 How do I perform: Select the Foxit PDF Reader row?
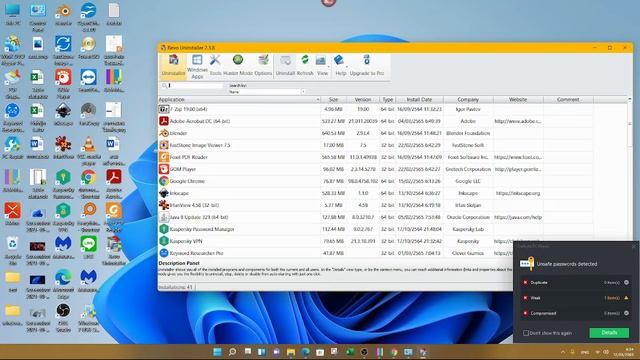pyautogui.click(x=376, y=157)
